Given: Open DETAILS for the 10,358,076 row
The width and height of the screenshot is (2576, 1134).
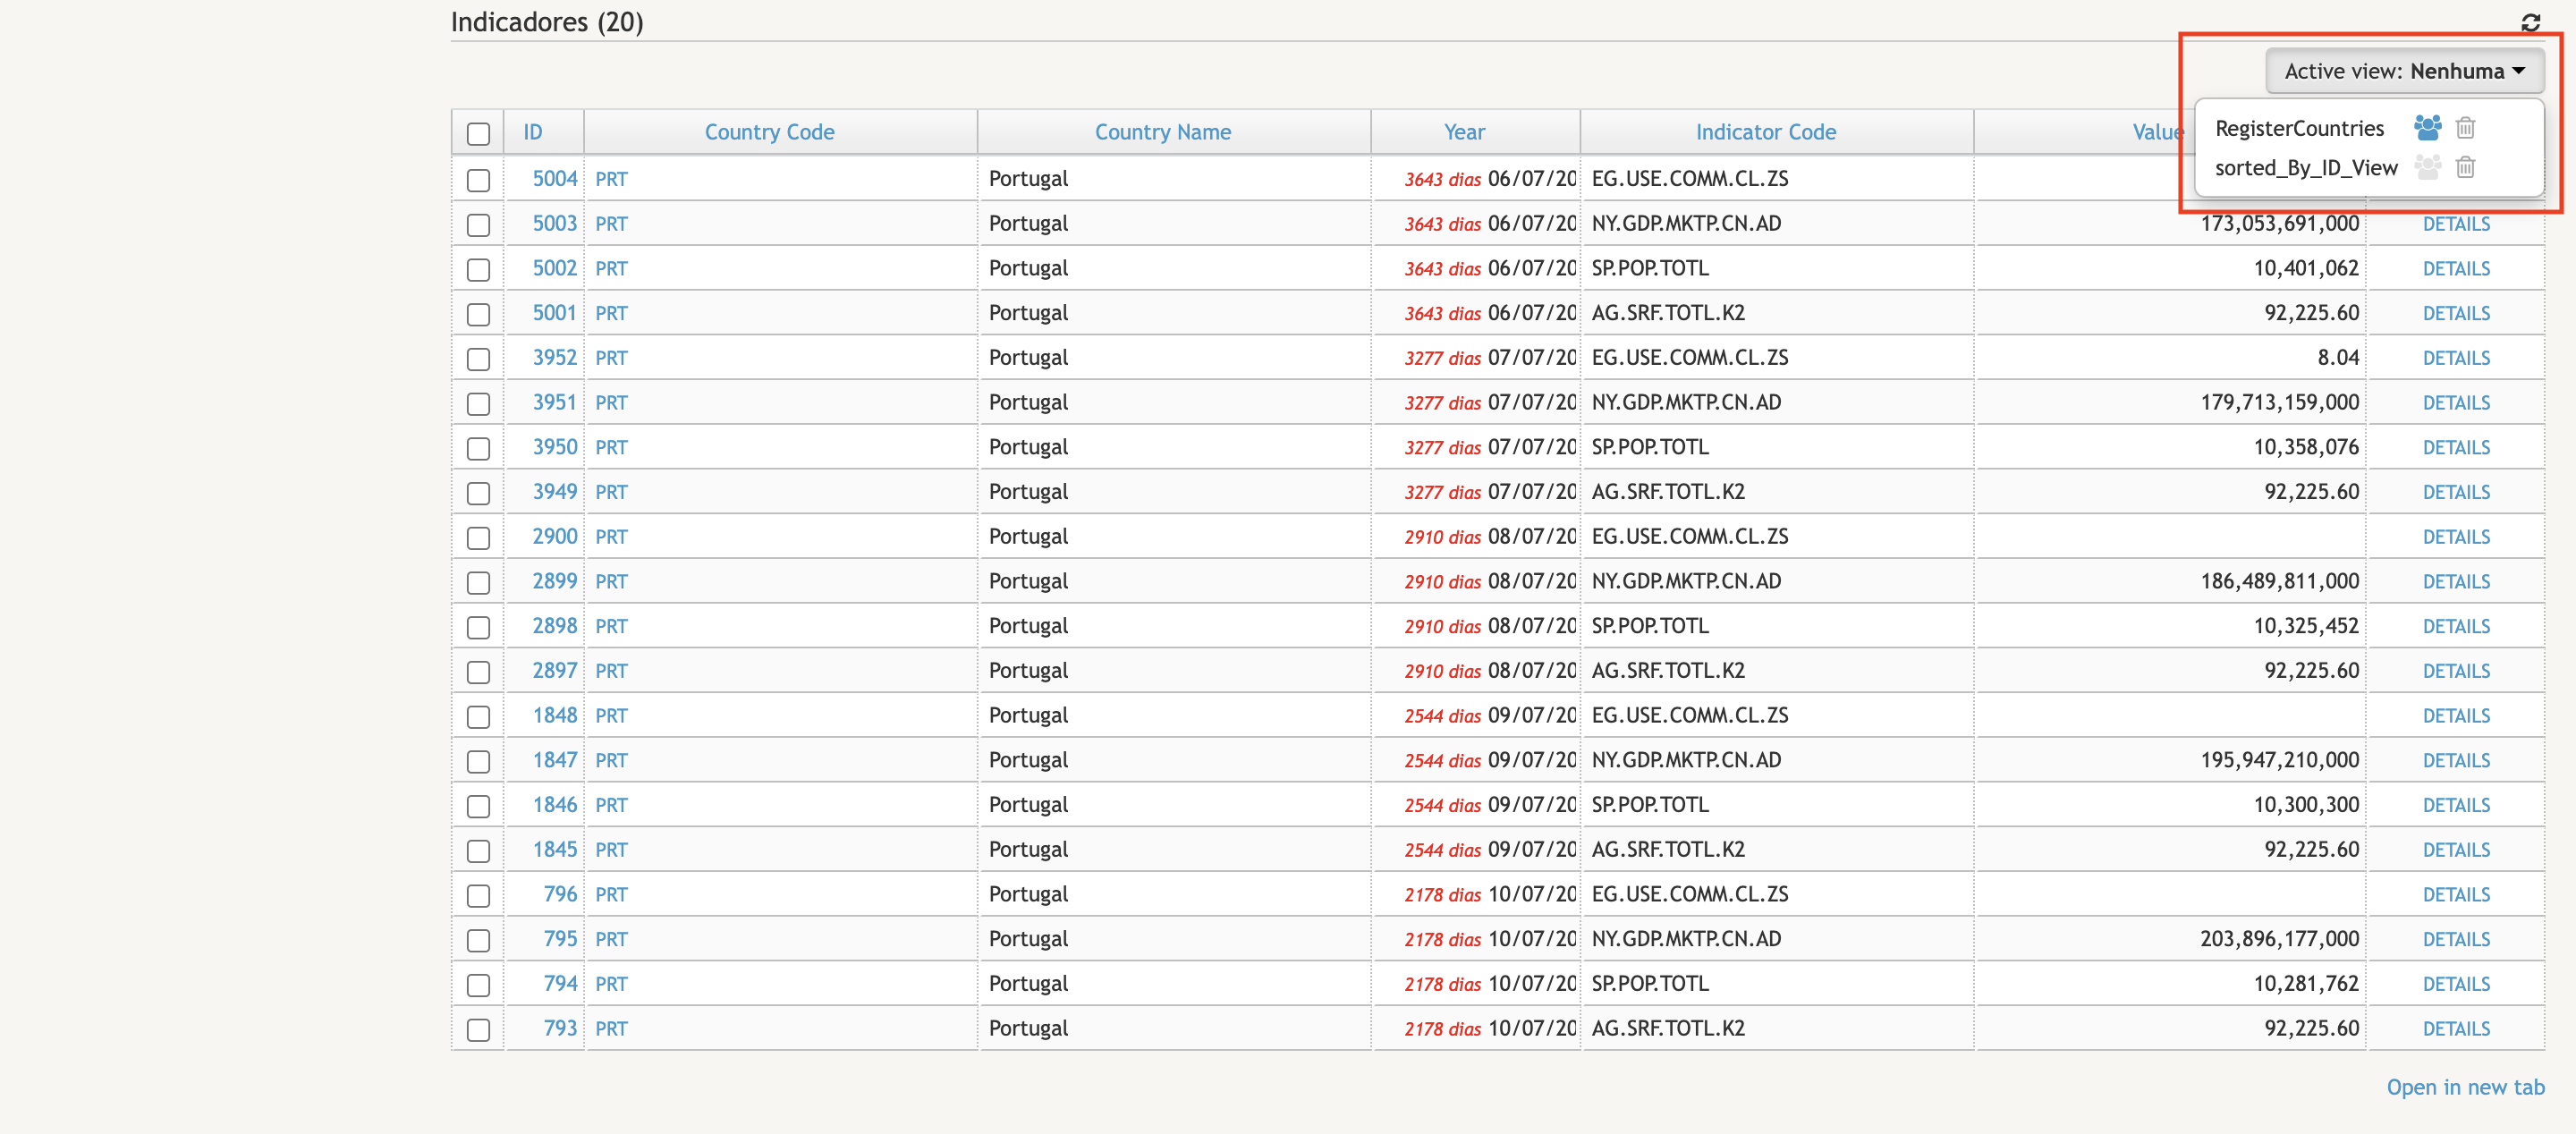Looking at the screenshot, I should click(2456, 448).
